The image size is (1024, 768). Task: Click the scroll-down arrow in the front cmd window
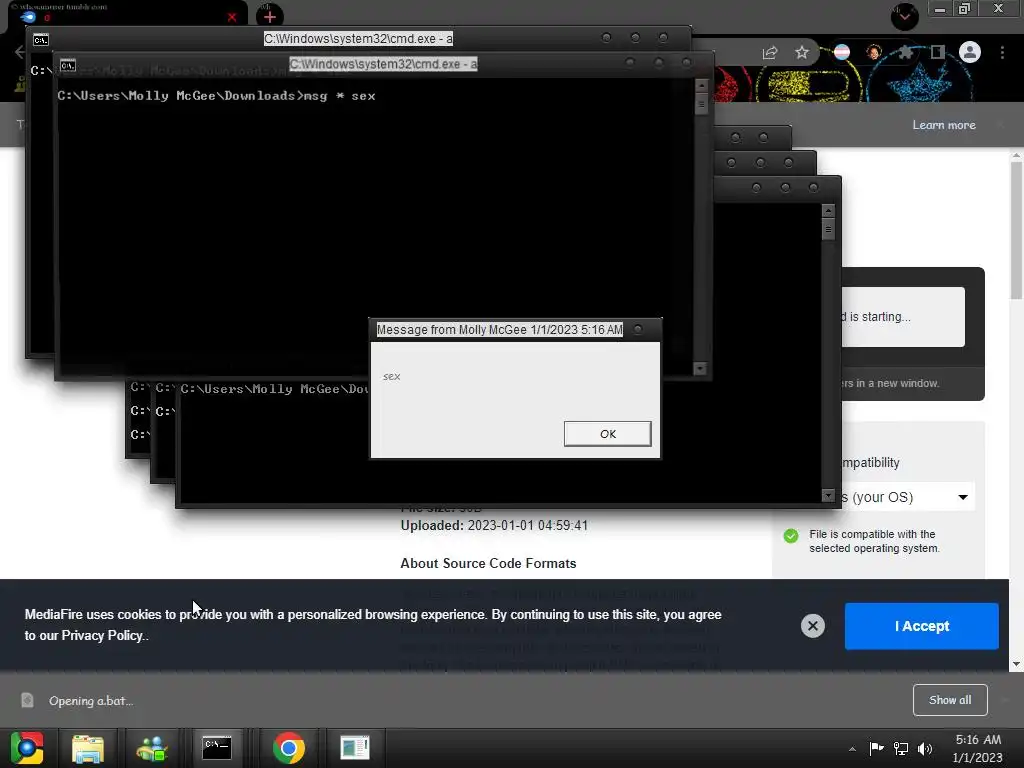(x=700, y=368)
